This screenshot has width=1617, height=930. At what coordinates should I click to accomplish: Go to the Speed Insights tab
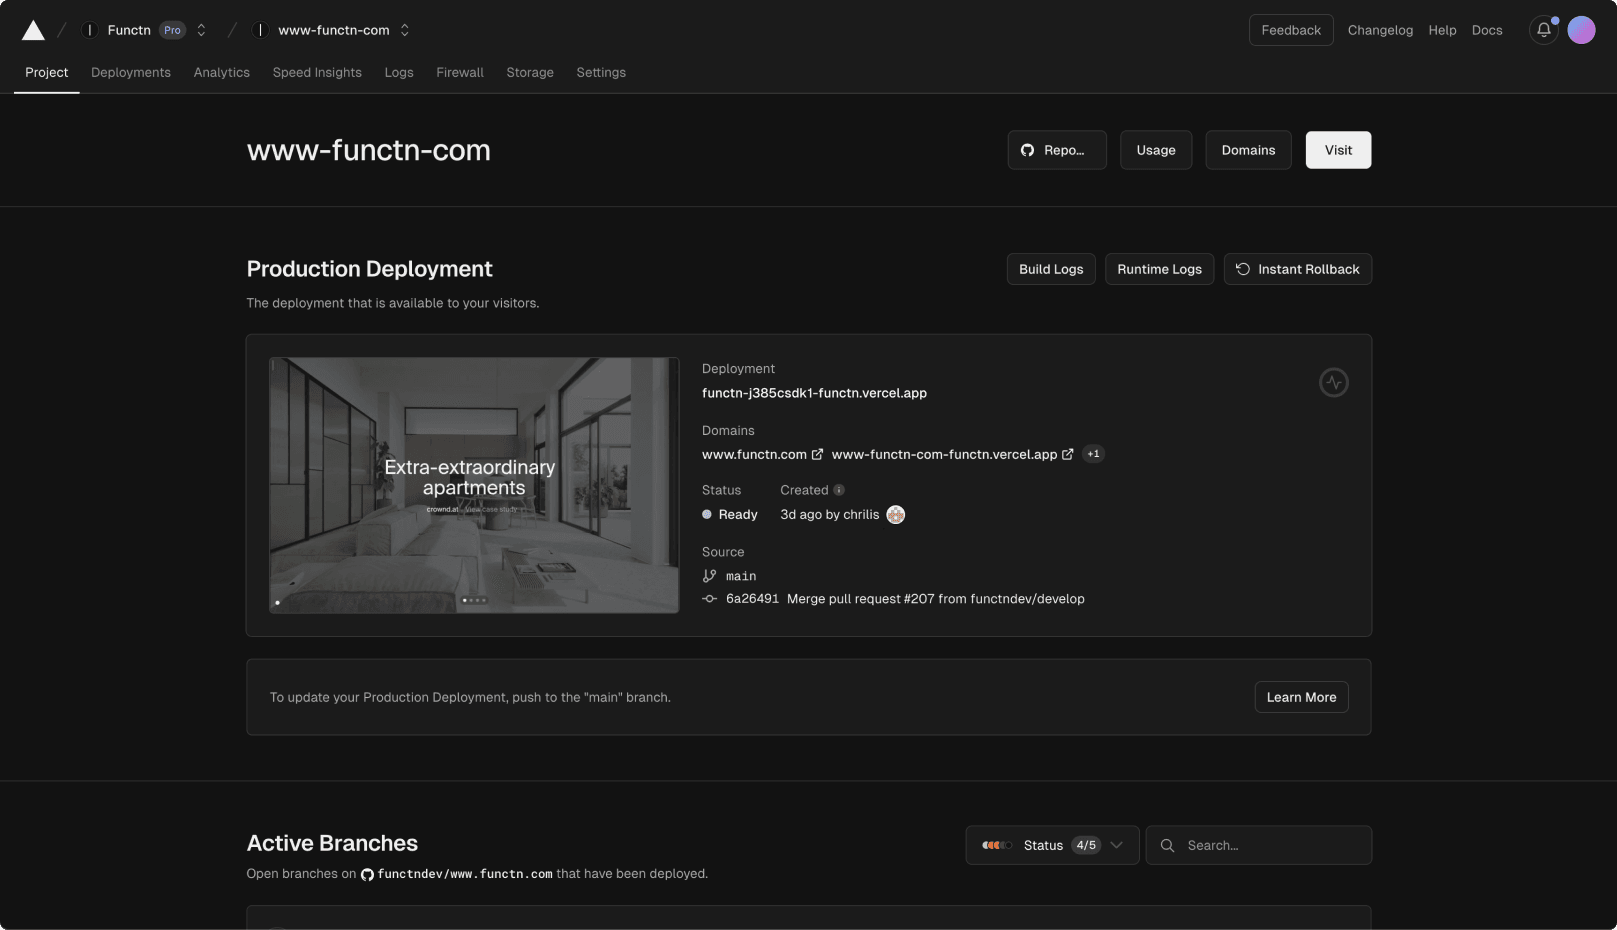click(x=317, y=73)
